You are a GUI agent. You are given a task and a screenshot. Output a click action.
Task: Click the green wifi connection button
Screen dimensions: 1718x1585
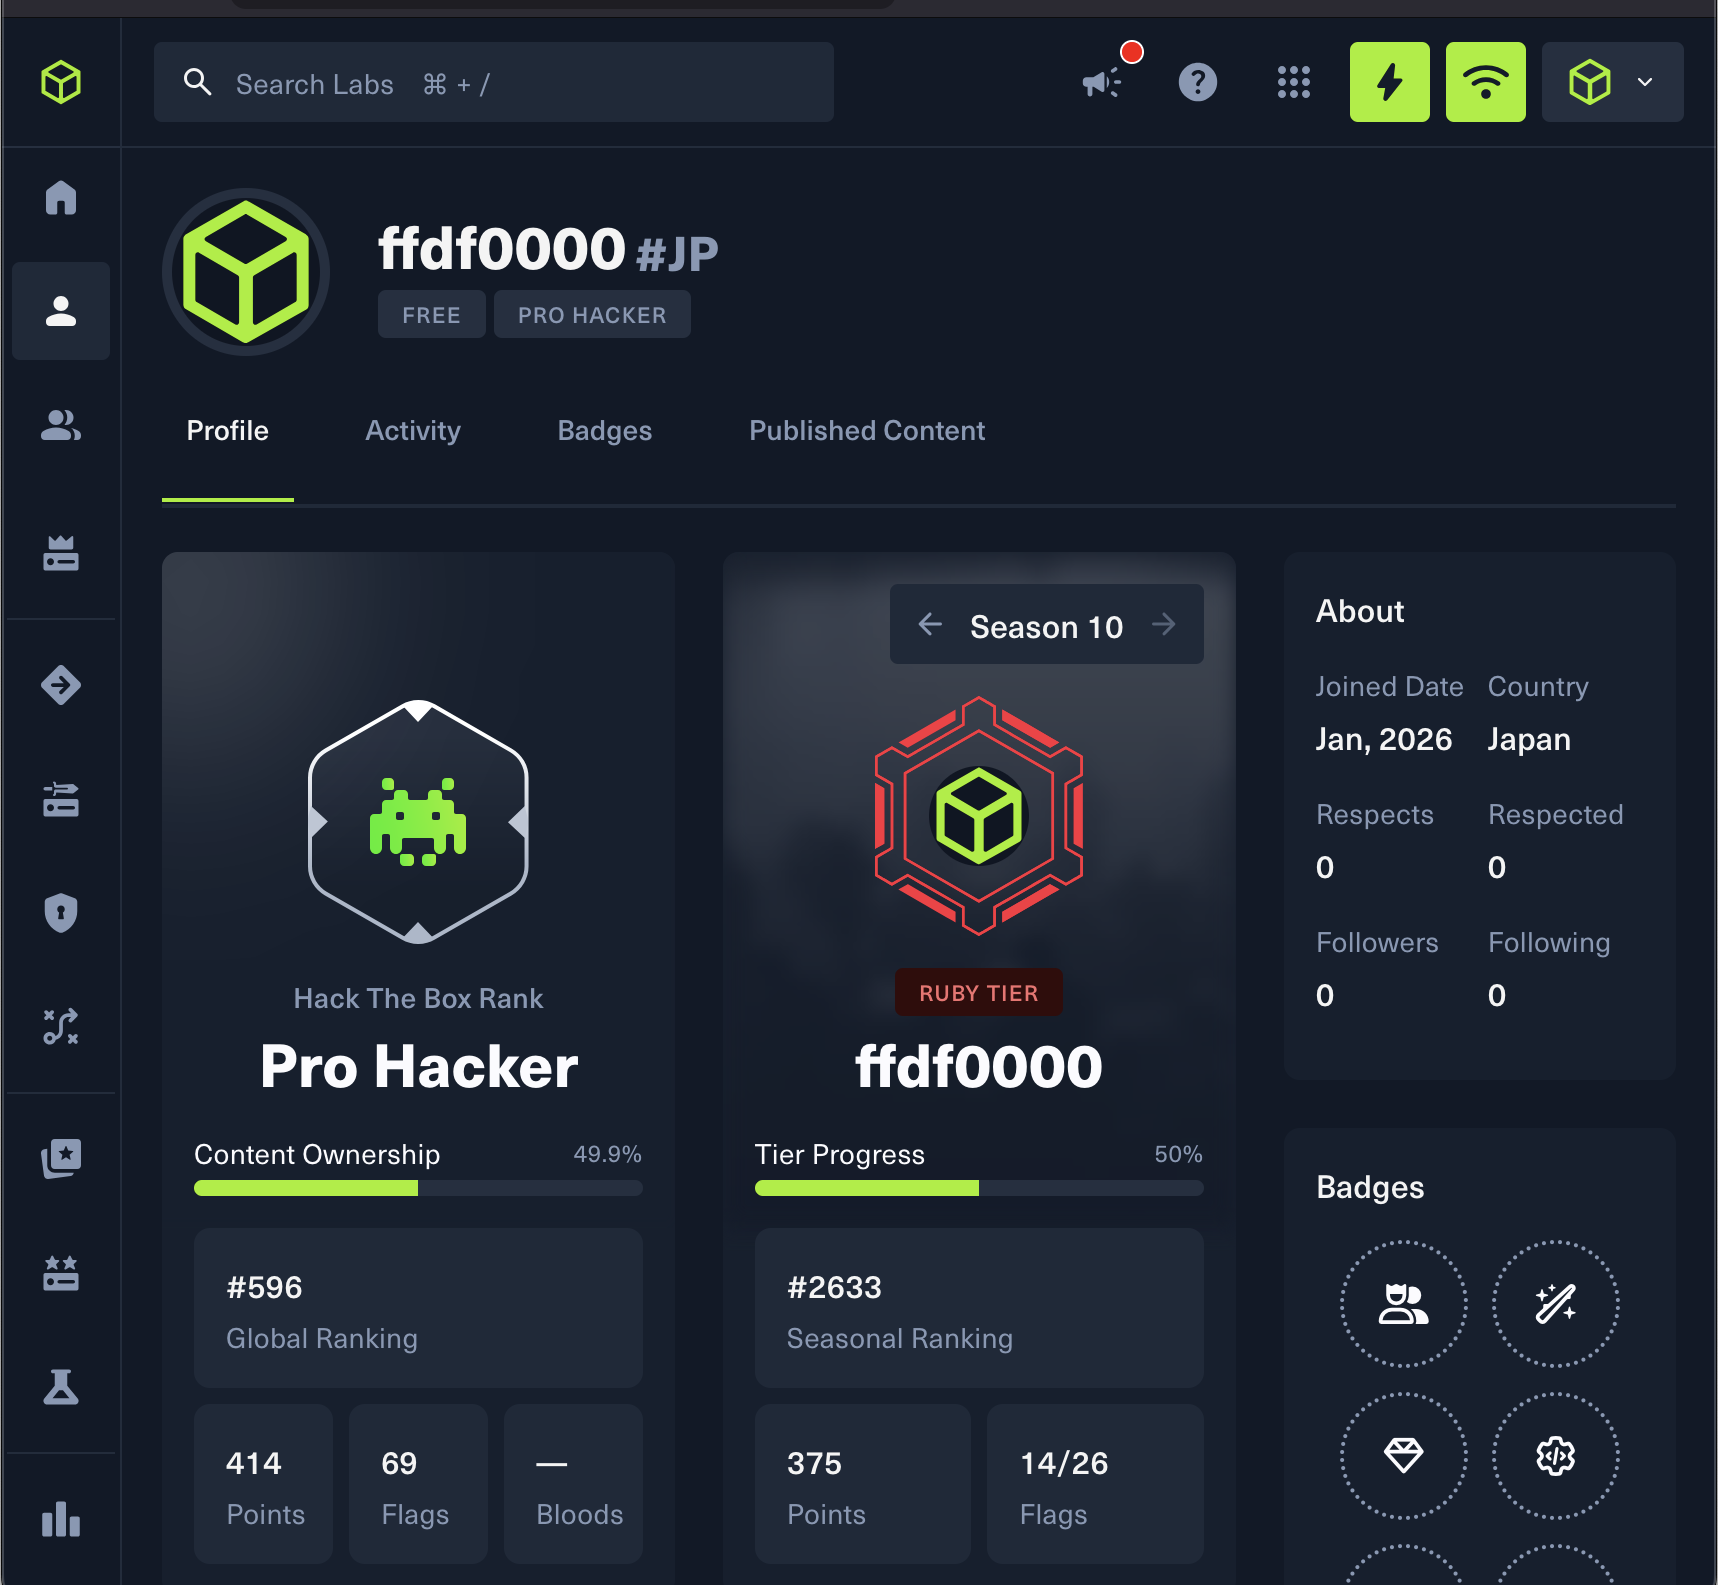tap(1486, 82)
